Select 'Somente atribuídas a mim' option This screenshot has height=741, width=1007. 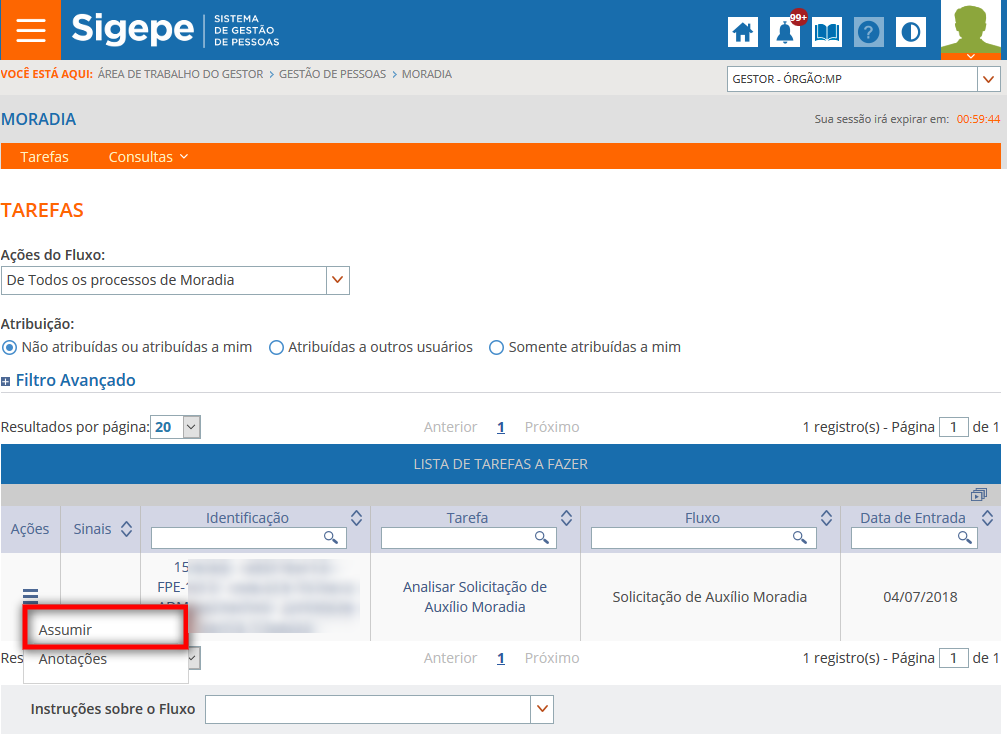497,348
